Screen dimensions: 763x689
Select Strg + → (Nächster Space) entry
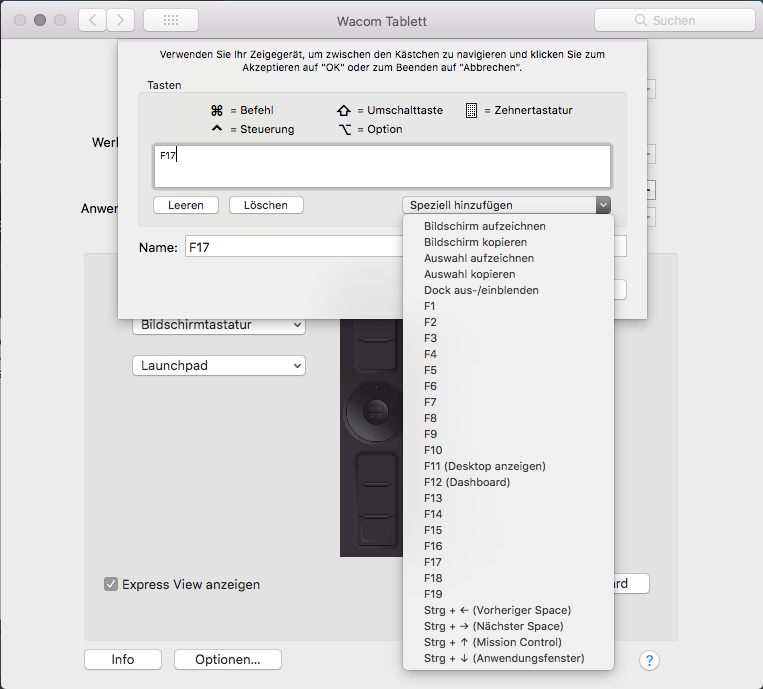(509, 627)
